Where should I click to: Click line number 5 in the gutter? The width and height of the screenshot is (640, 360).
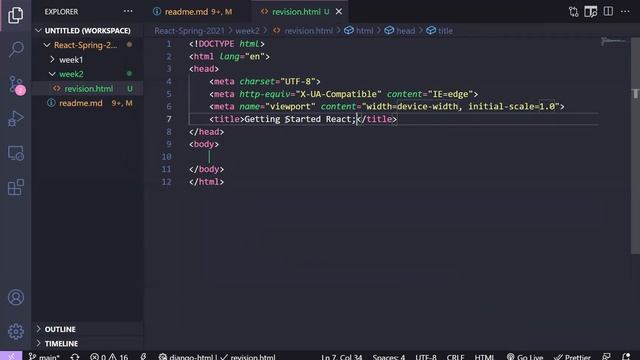(169, 94)
